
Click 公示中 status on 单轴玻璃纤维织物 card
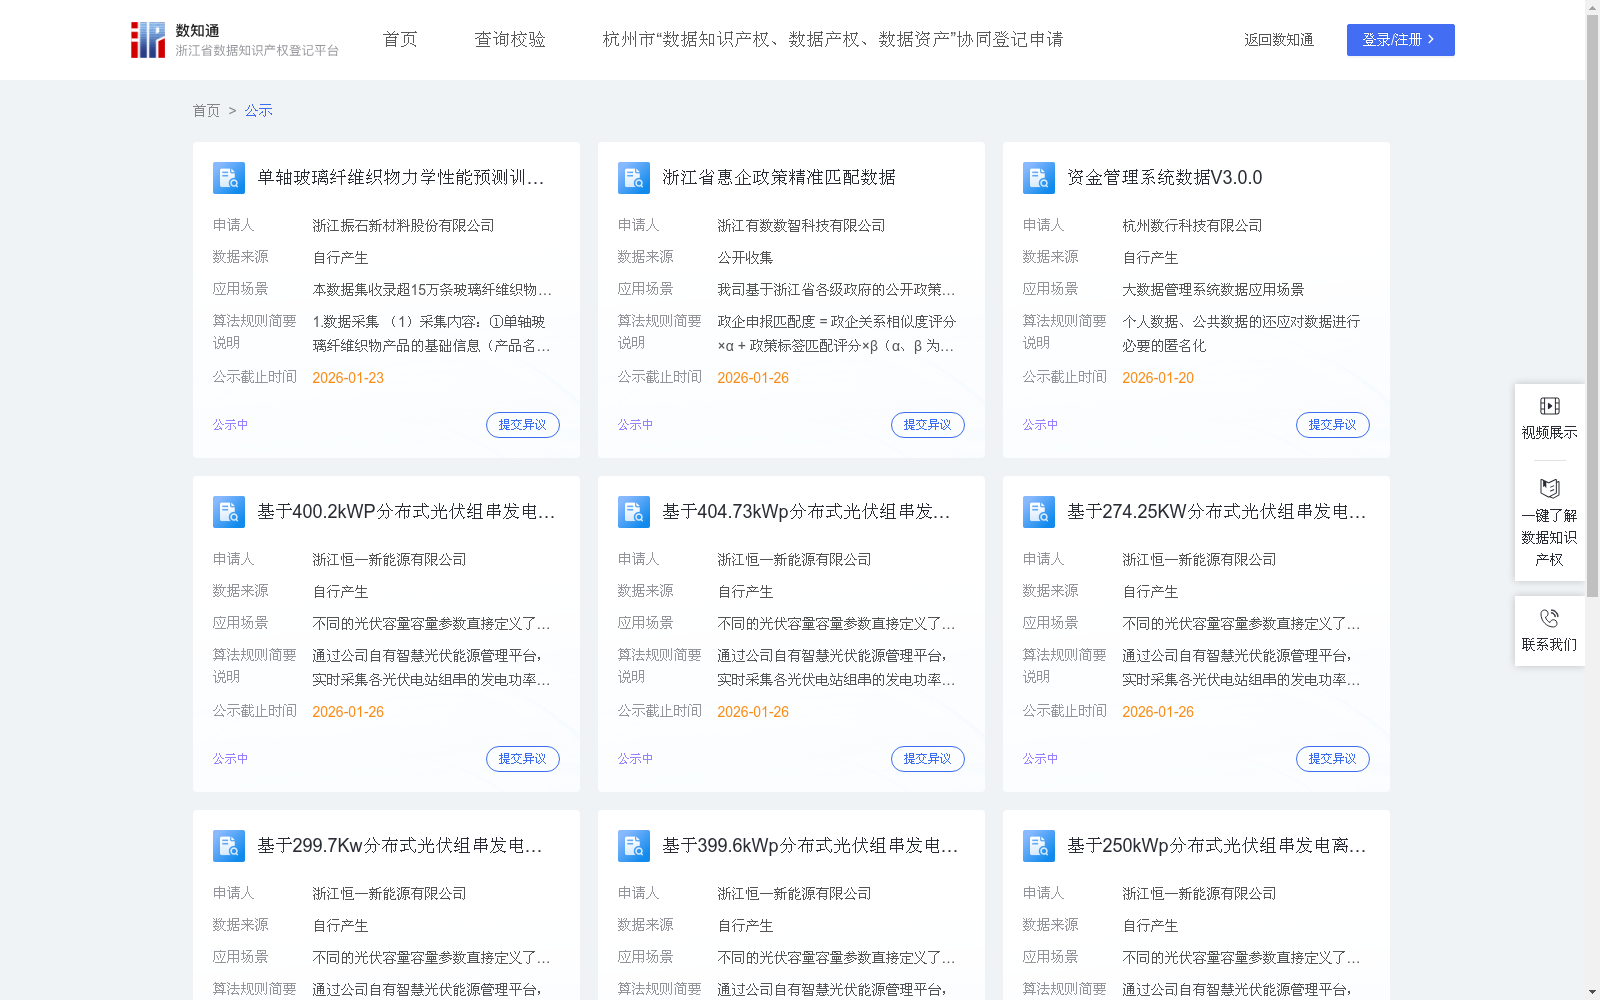click(x=230, y=425)
